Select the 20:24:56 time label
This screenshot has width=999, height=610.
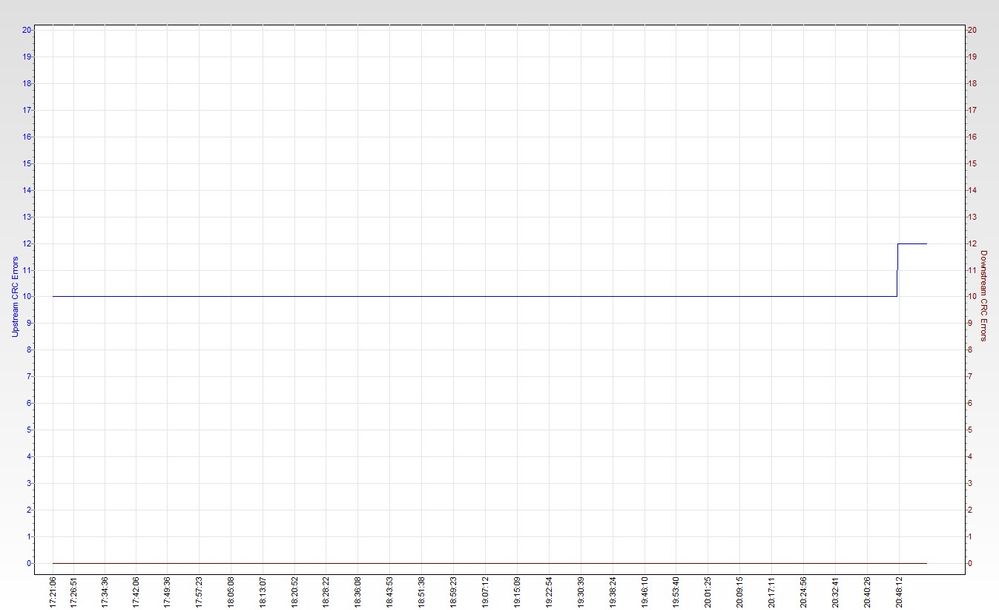point(803,593)
